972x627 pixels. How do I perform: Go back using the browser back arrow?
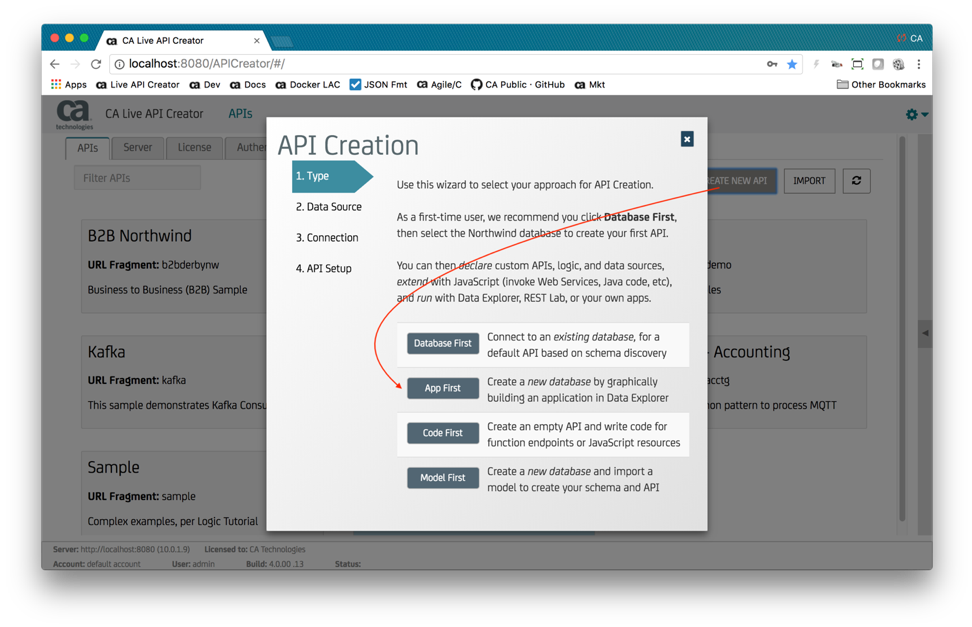[x=55, y=64]
